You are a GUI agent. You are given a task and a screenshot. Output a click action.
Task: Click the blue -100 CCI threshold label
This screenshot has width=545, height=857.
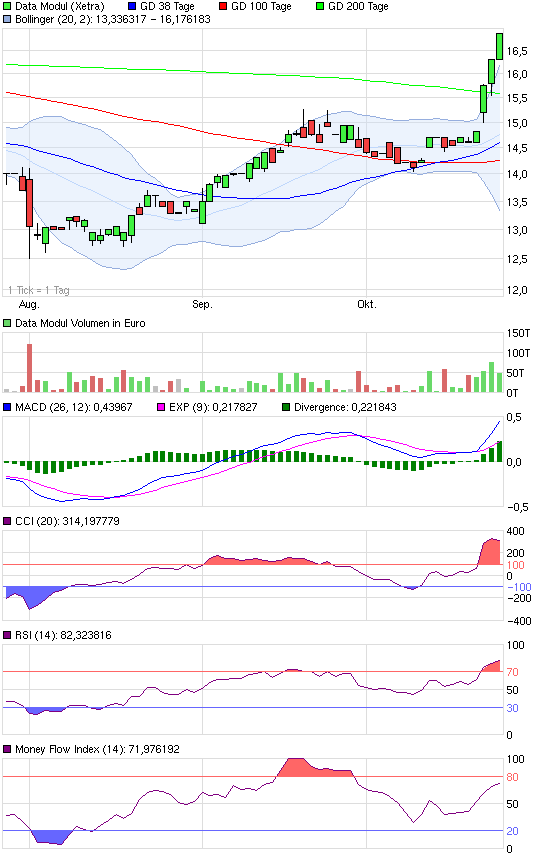coord(519,587)
